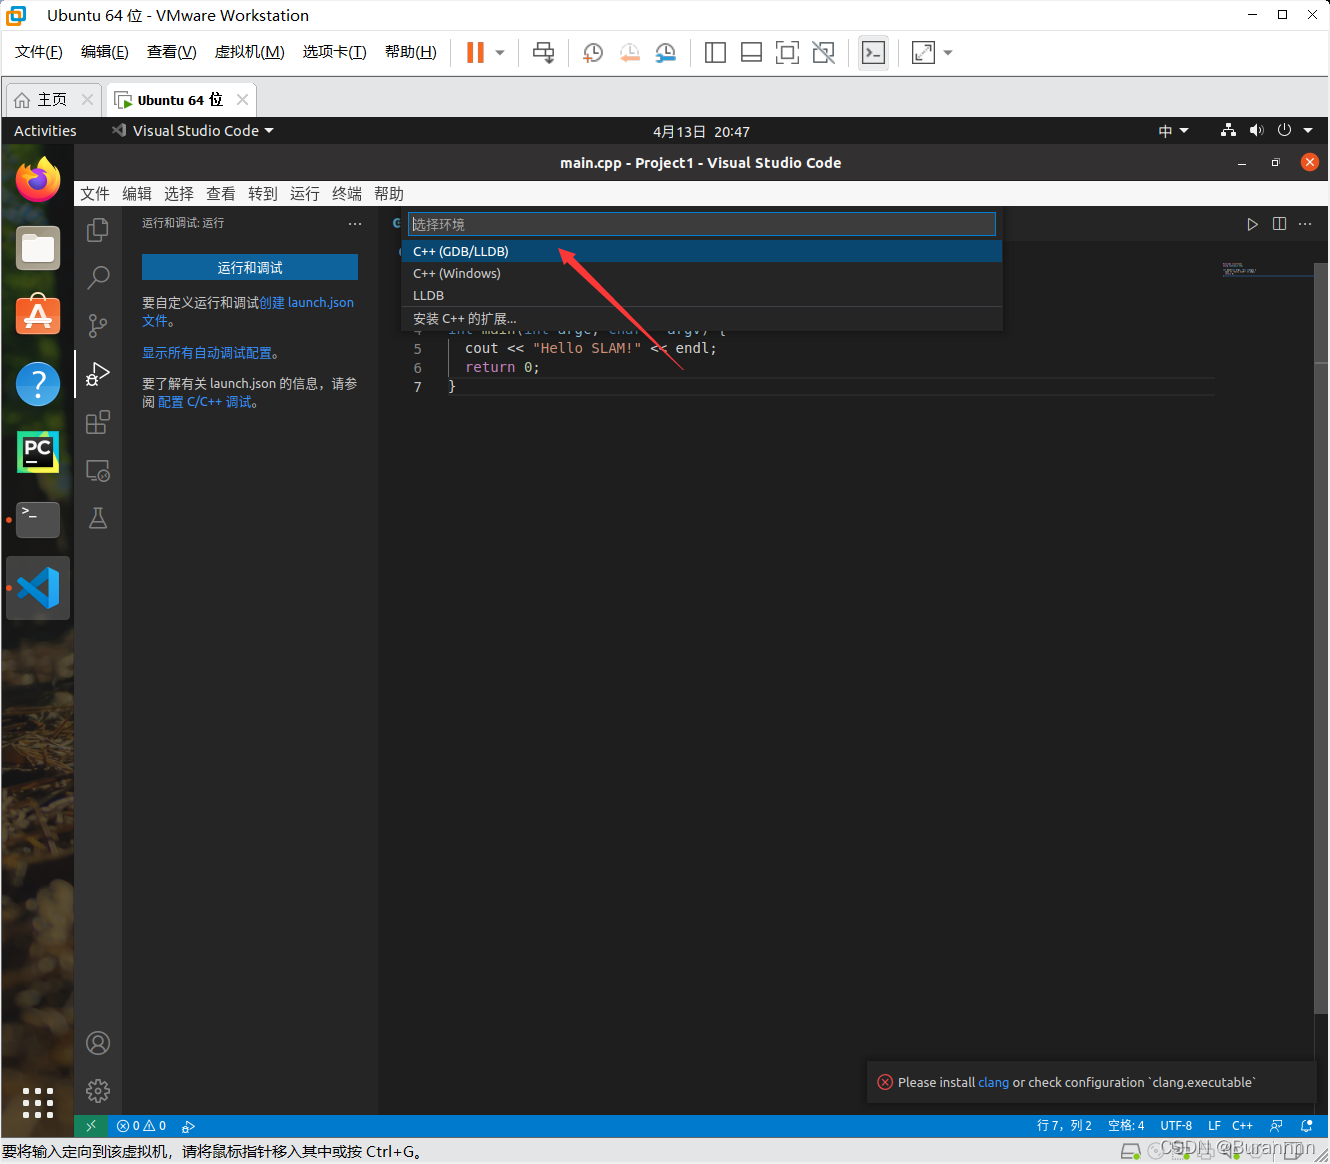Click the 运行和调试 blue button
Viewport: 1330px width, 1164px height.
click(250, 267)
